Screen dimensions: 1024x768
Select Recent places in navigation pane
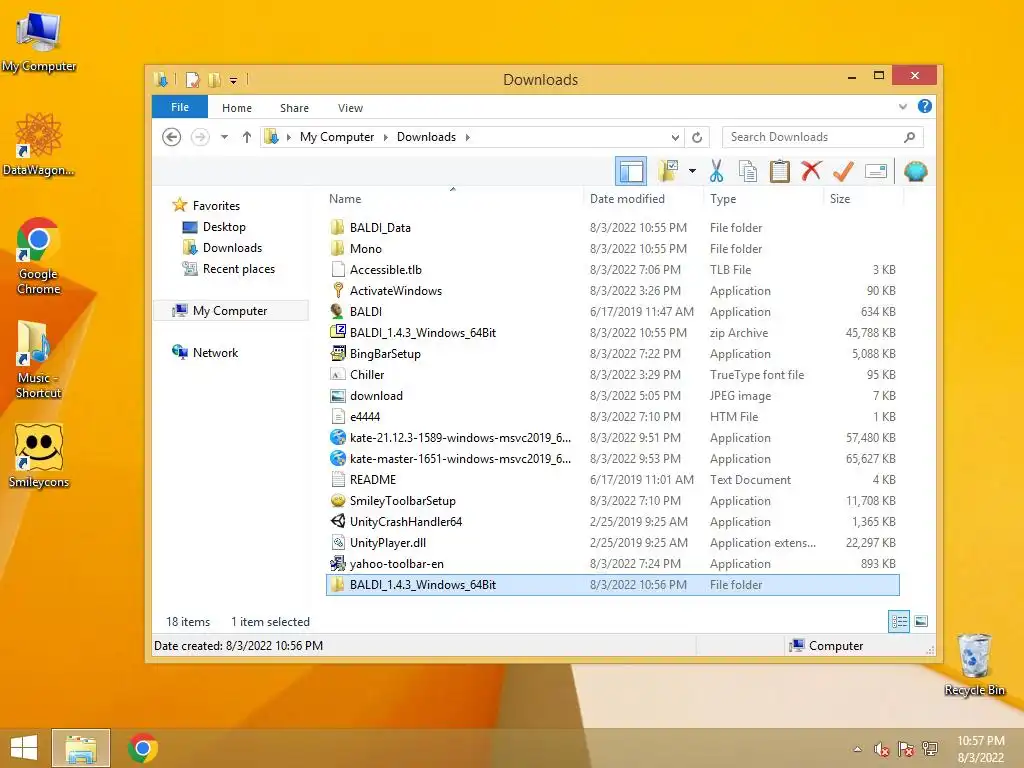238,268
